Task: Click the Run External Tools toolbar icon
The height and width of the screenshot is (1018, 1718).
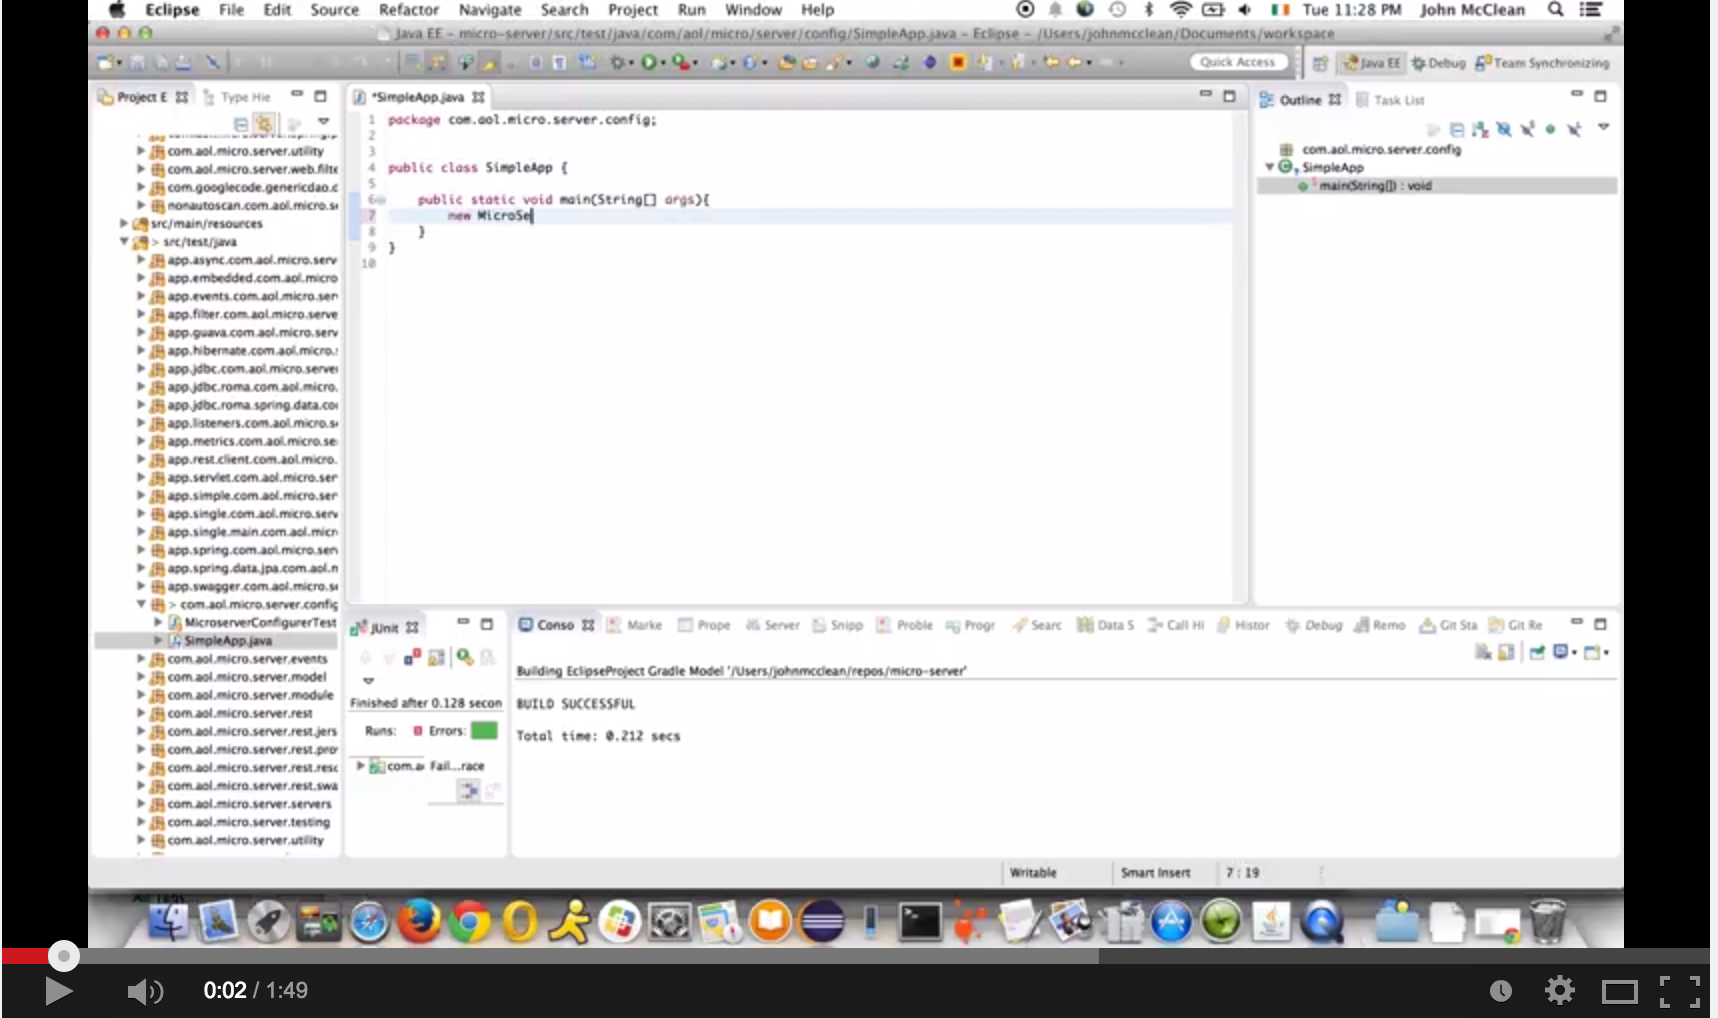Action: (x=681, y=62)
